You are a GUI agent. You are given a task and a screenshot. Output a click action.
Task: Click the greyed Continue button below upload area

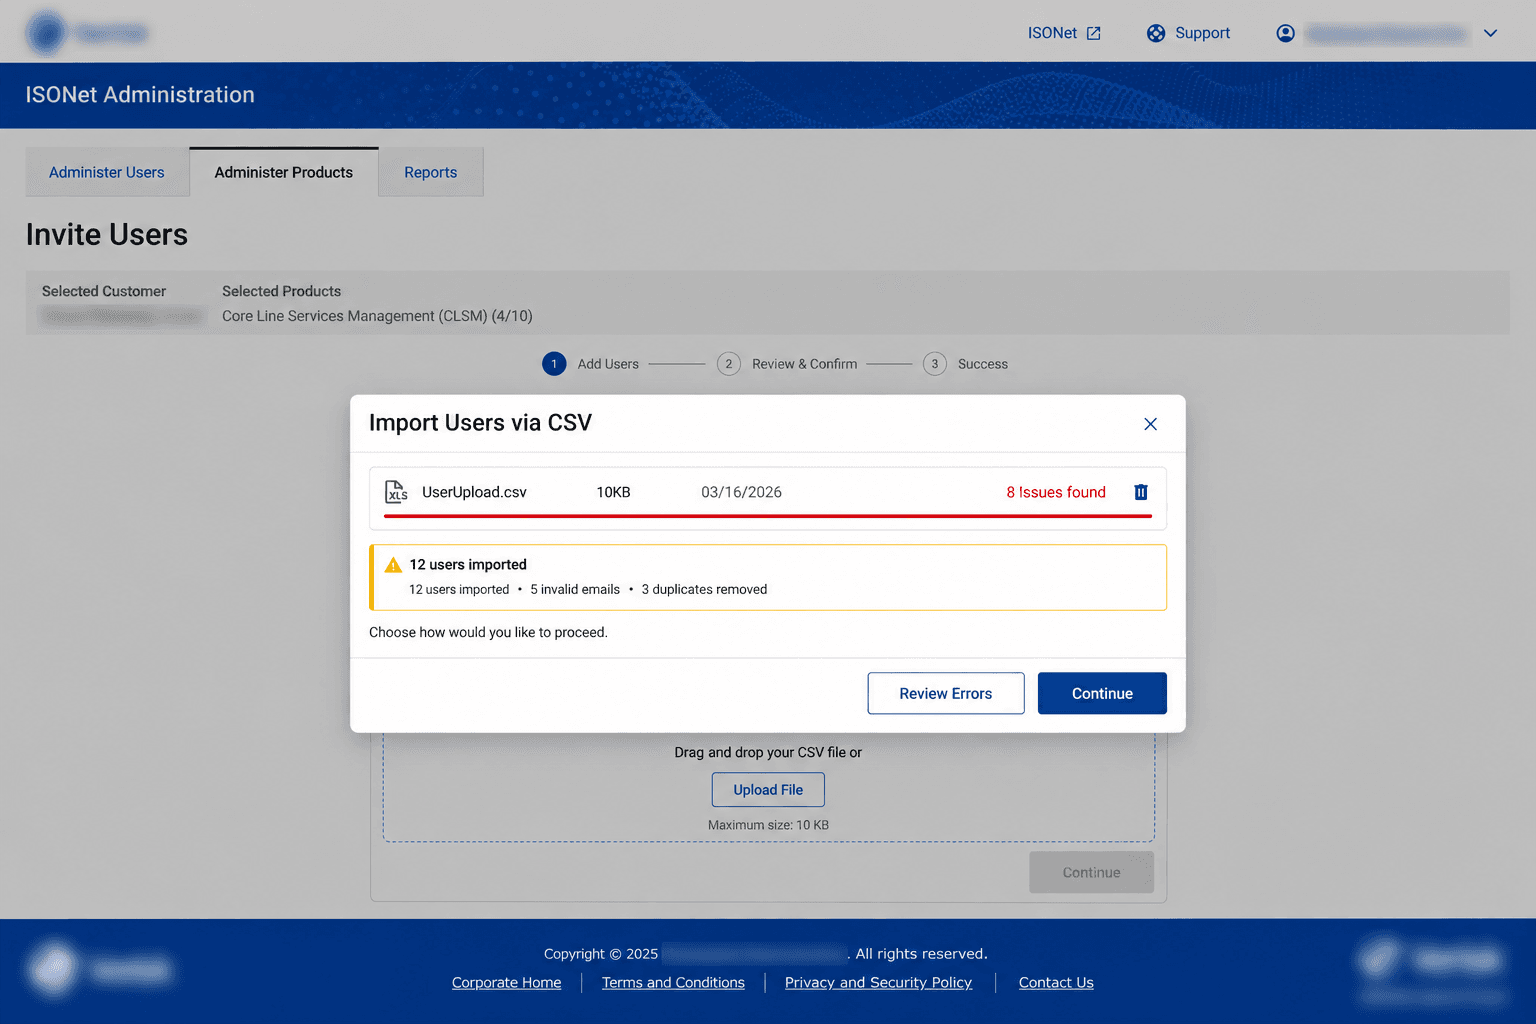pos(1091,872)
